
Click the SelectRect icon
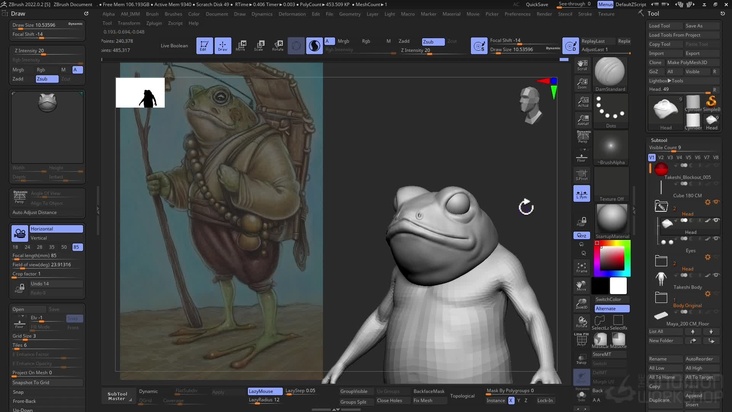click(x=618, y=322)
